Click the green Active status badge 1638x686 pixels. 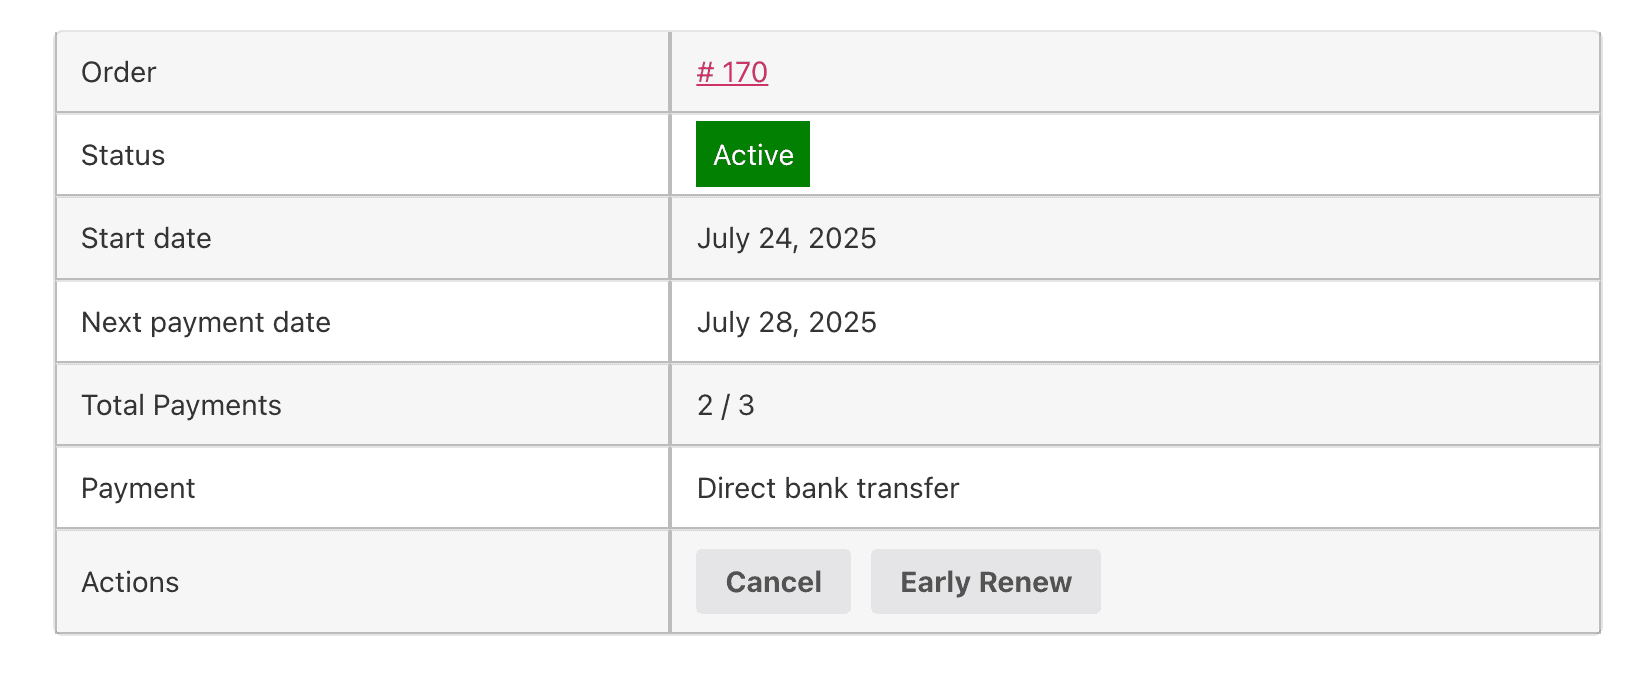pyautogui.click(x=753, y=154)
